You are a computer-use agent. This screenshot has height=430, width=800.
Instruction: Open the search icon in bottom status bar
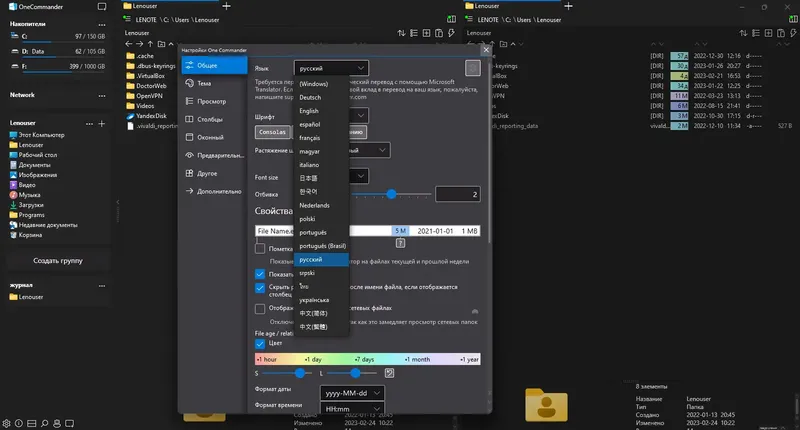pos(44,423)
